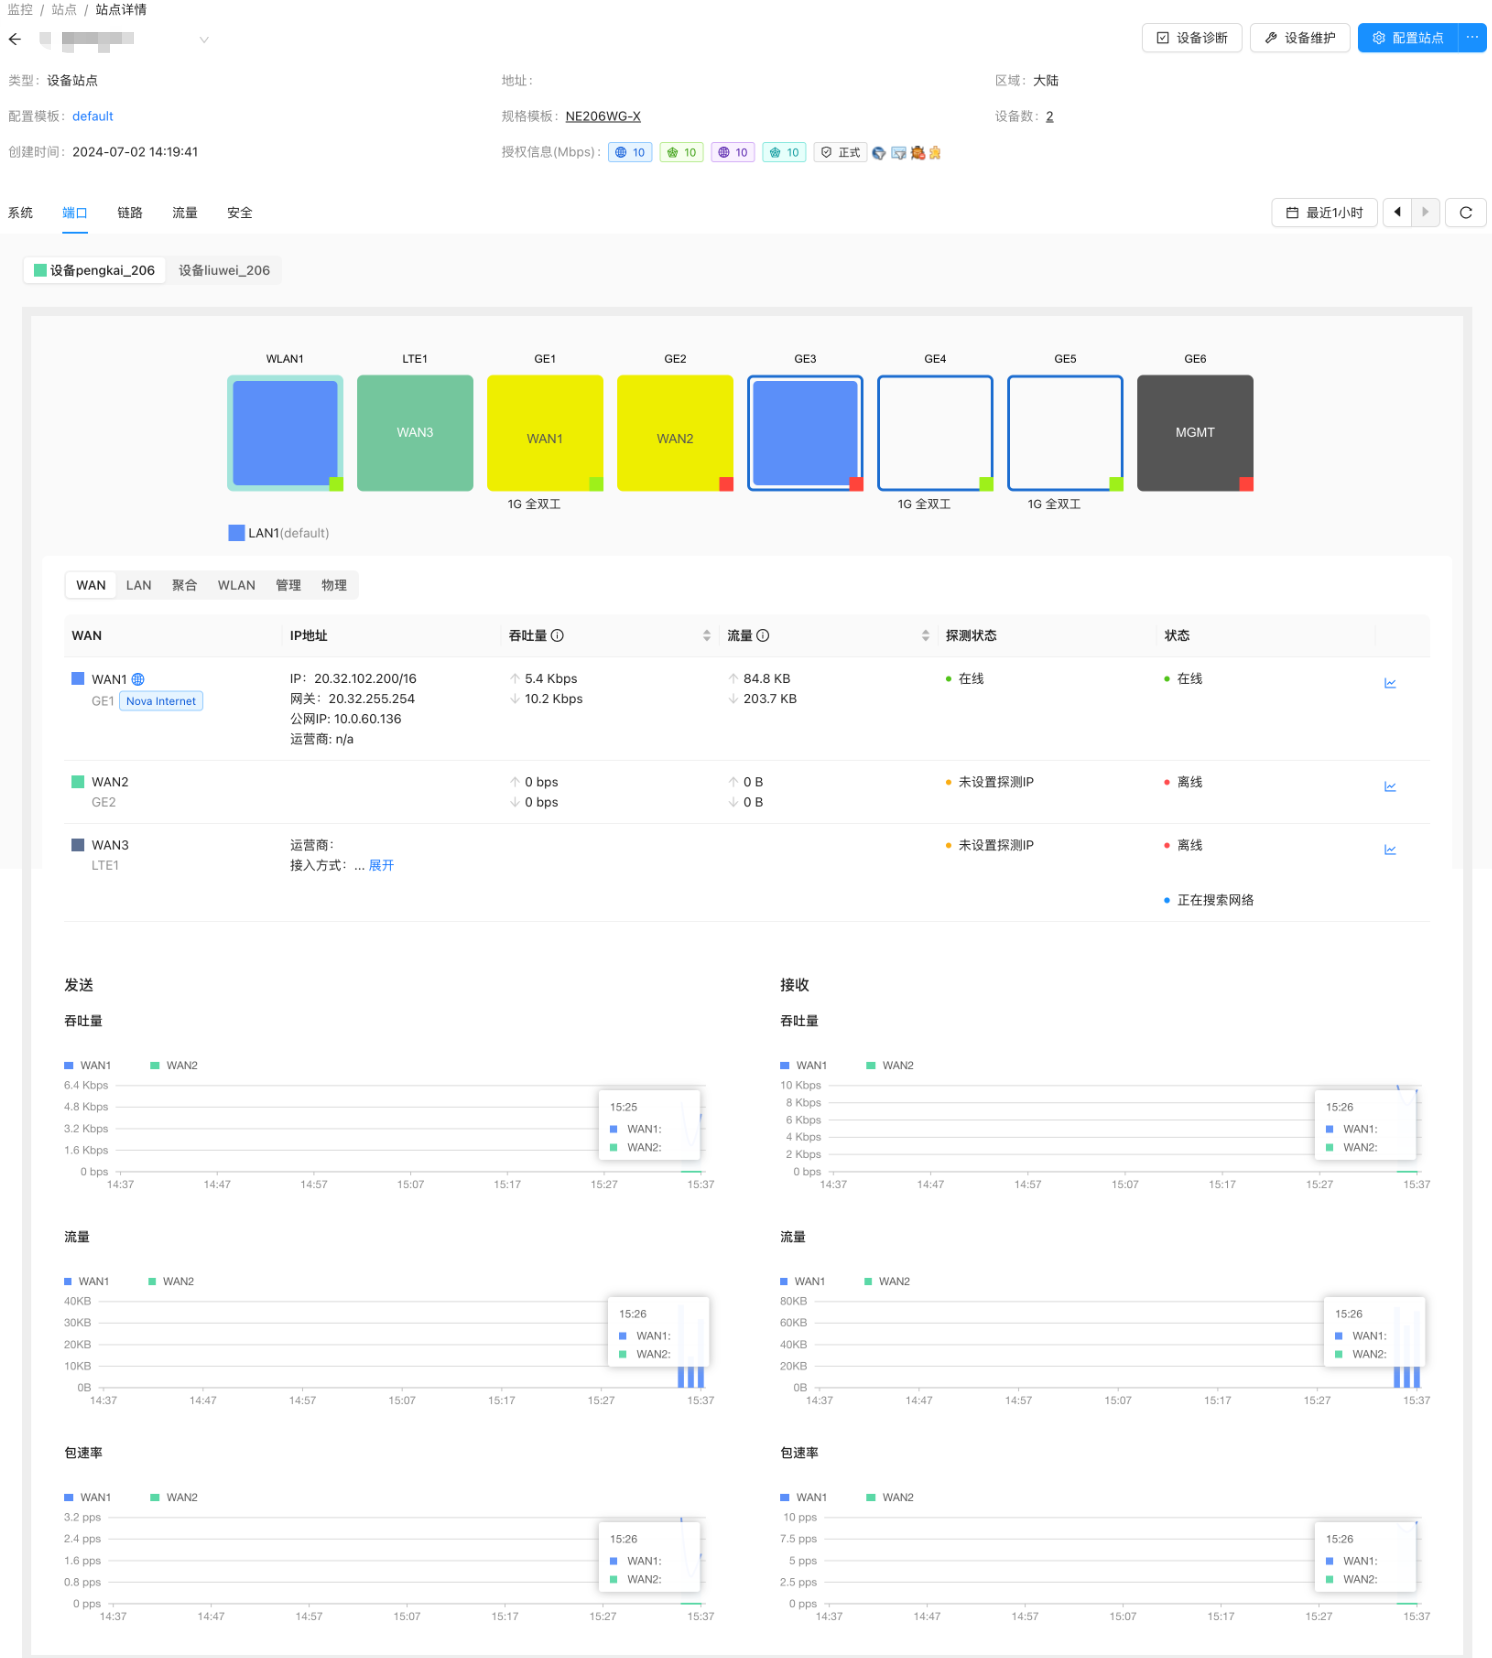The image size is (1492, 1658).
Task: Click the GE2 WAN2 port tile
Action: [x=675, y=433]
